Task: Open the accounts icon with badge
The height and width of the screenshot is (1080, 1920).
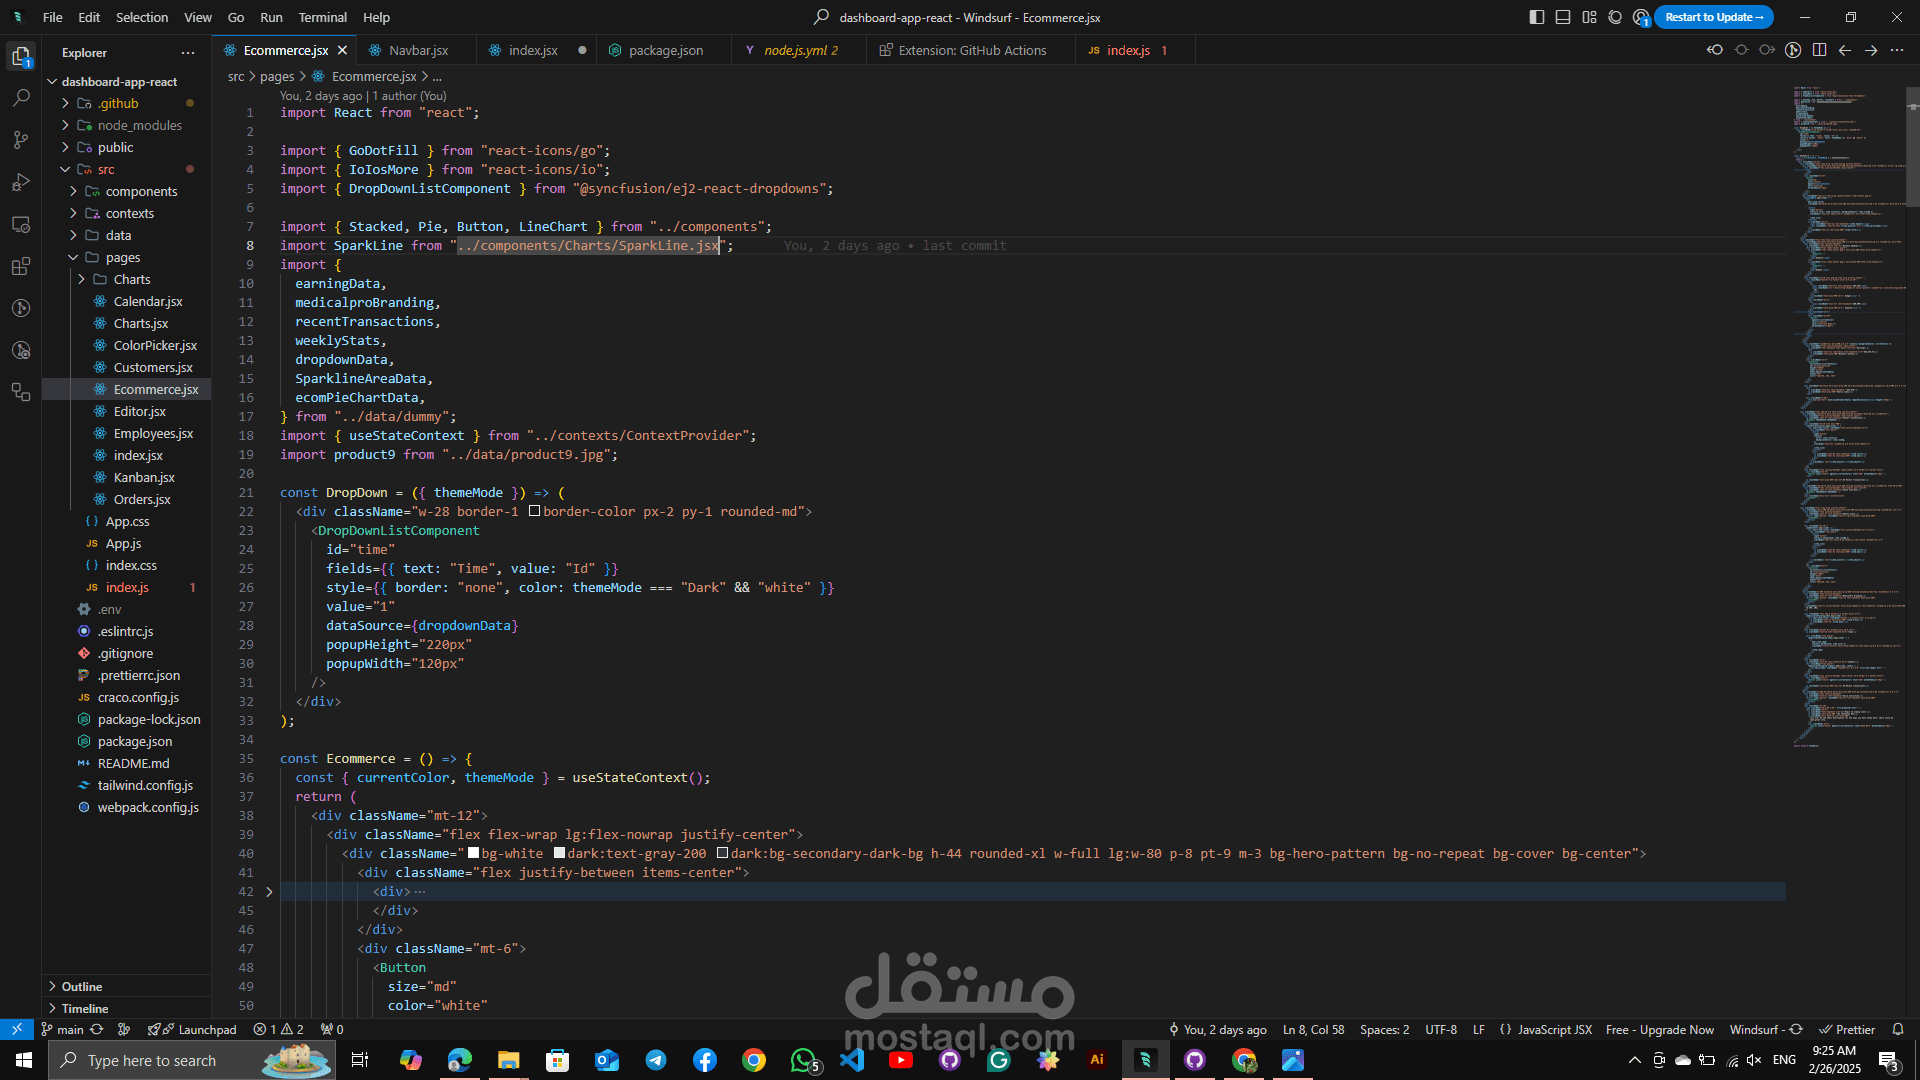Action: tap(1641, 17)
